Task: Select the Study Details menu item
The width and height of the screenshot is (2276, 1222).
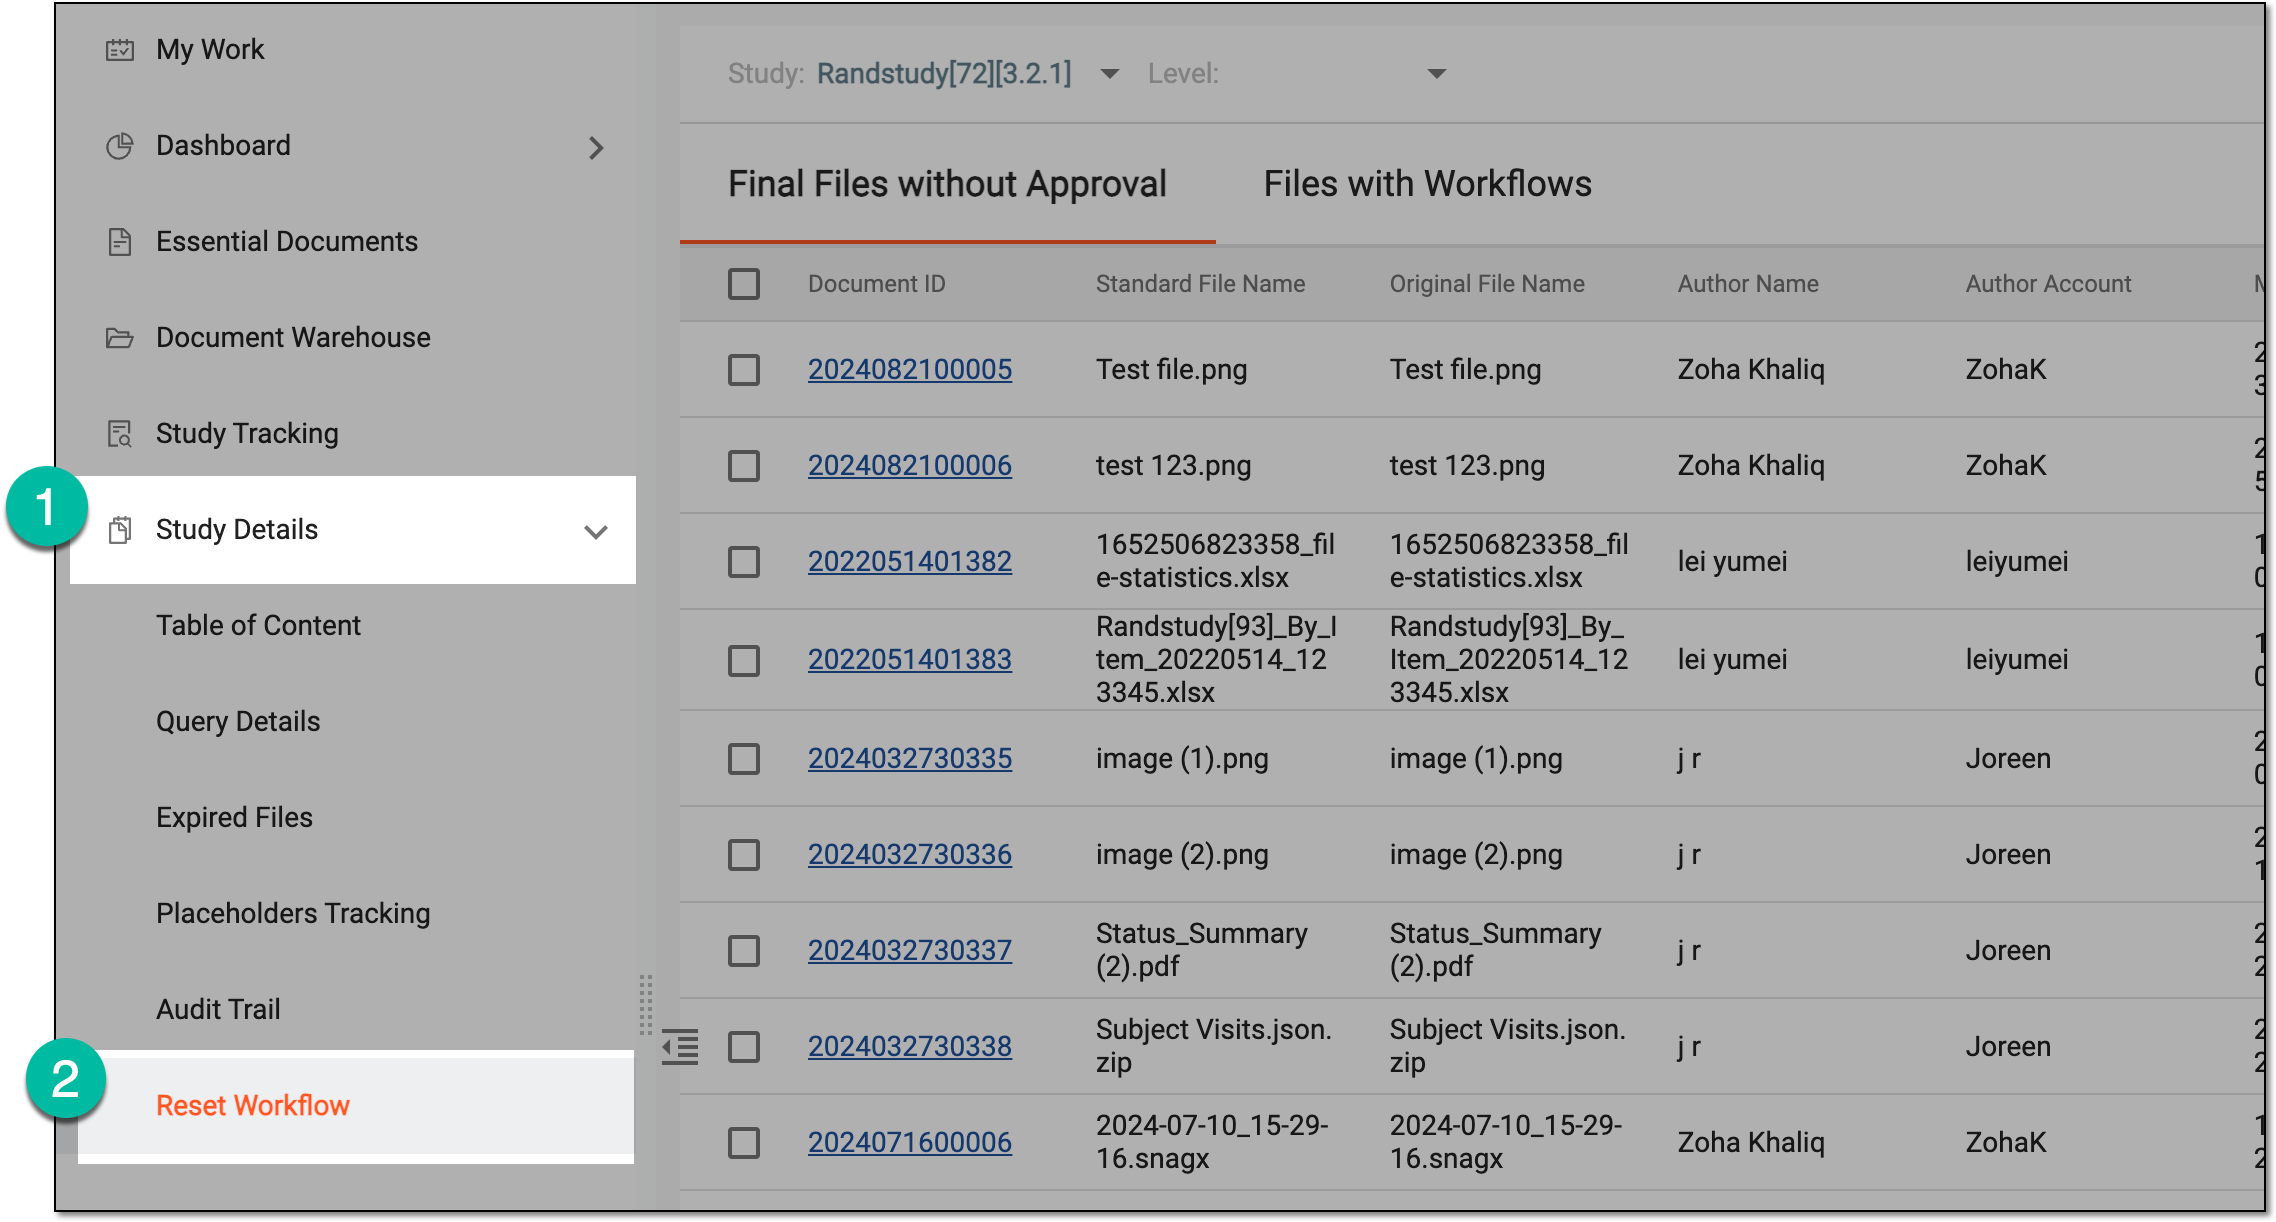Action: coord(353,530)
